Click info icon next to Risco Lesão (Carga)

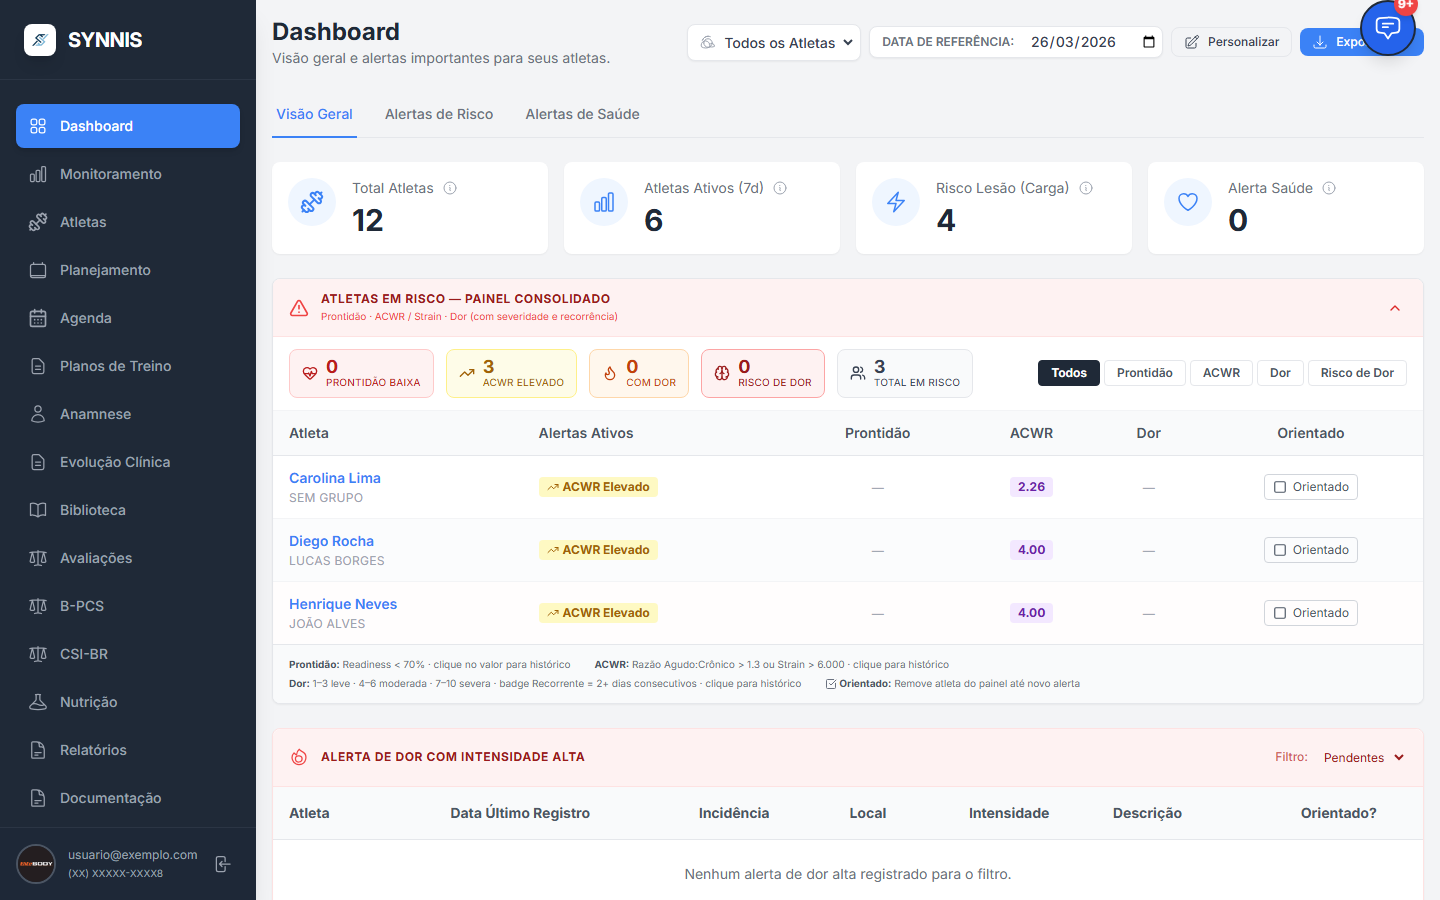[1086, 188]
